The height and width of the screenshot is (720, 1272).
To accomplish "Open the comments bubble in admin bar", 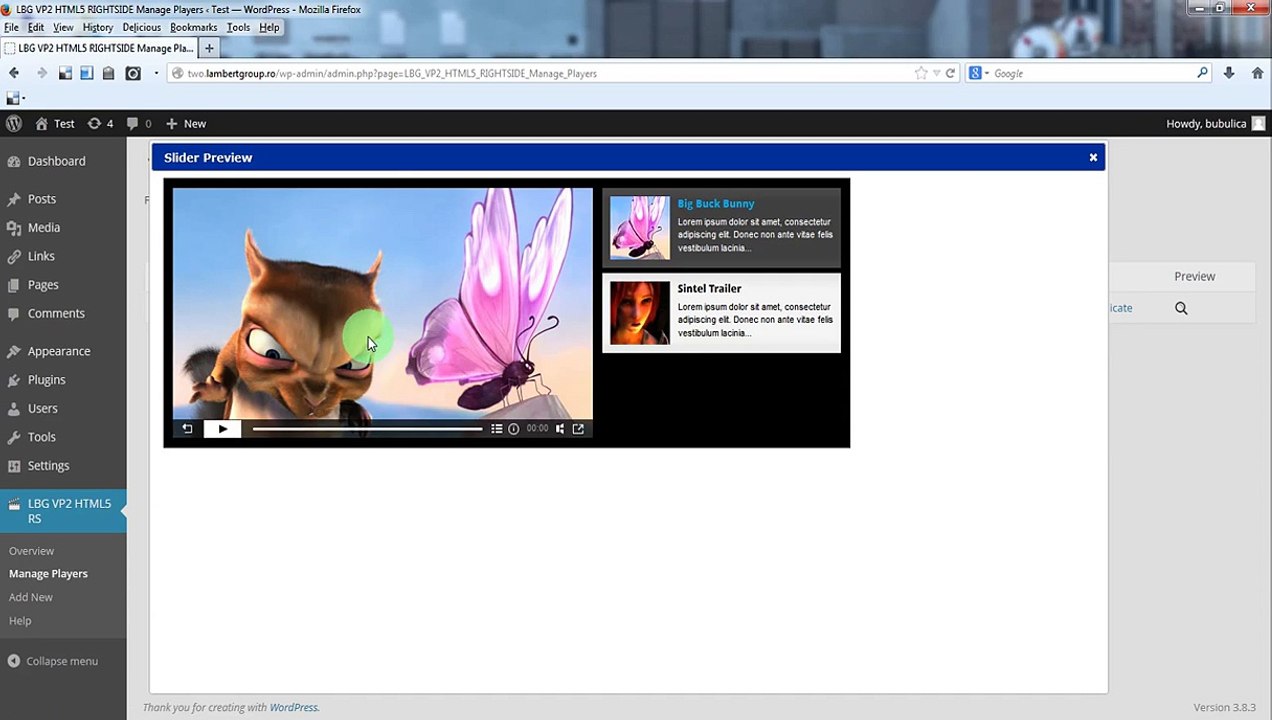I will point(139,123).
